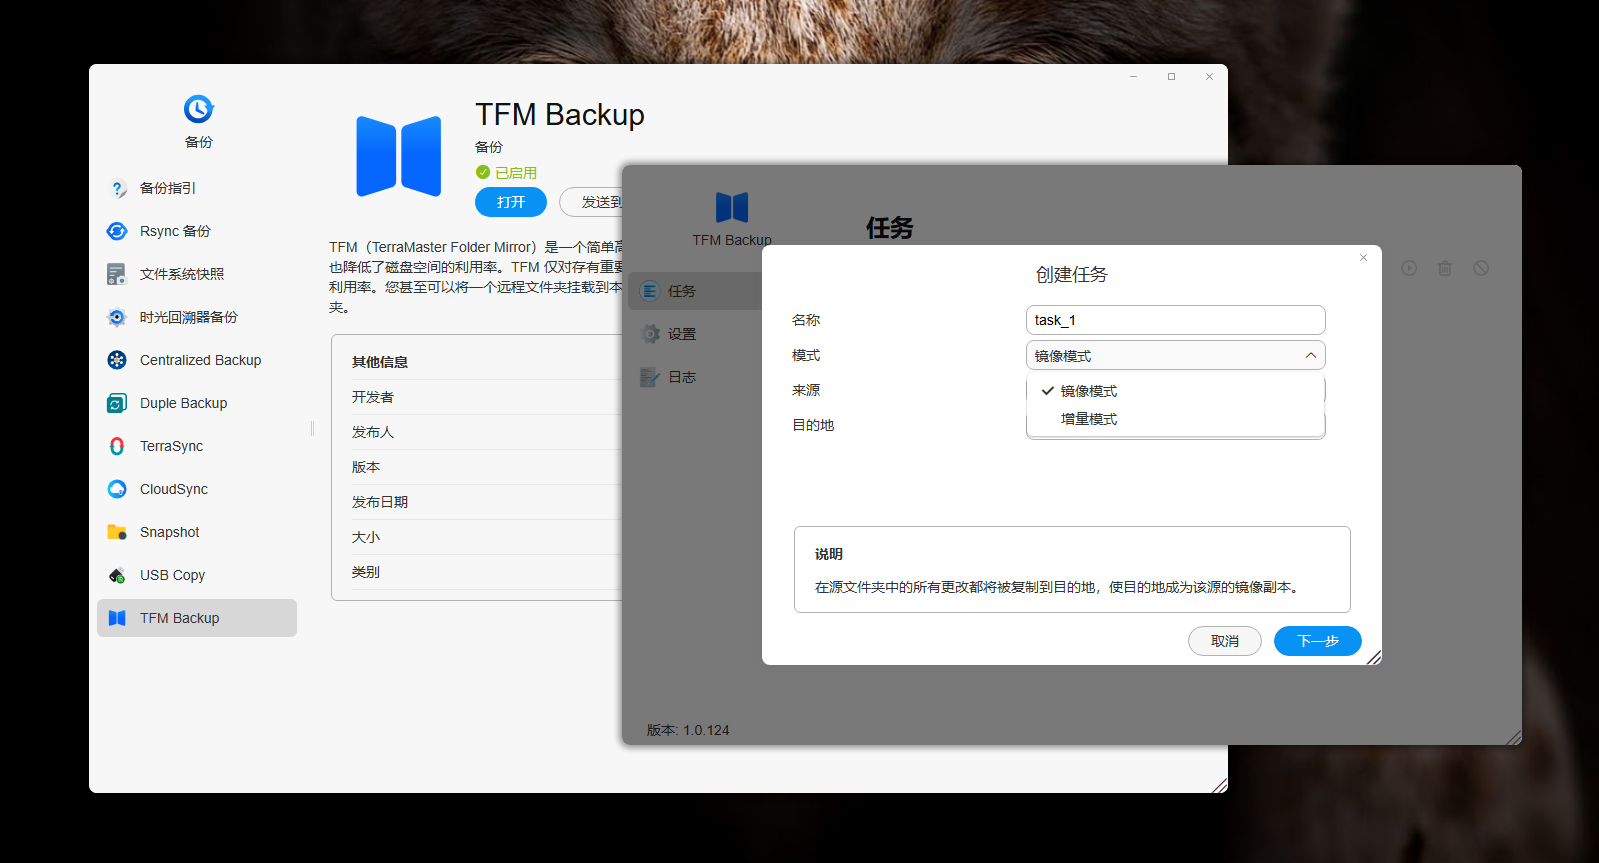
Task: Minimize the backup app window
Action: coord(1133,76)
